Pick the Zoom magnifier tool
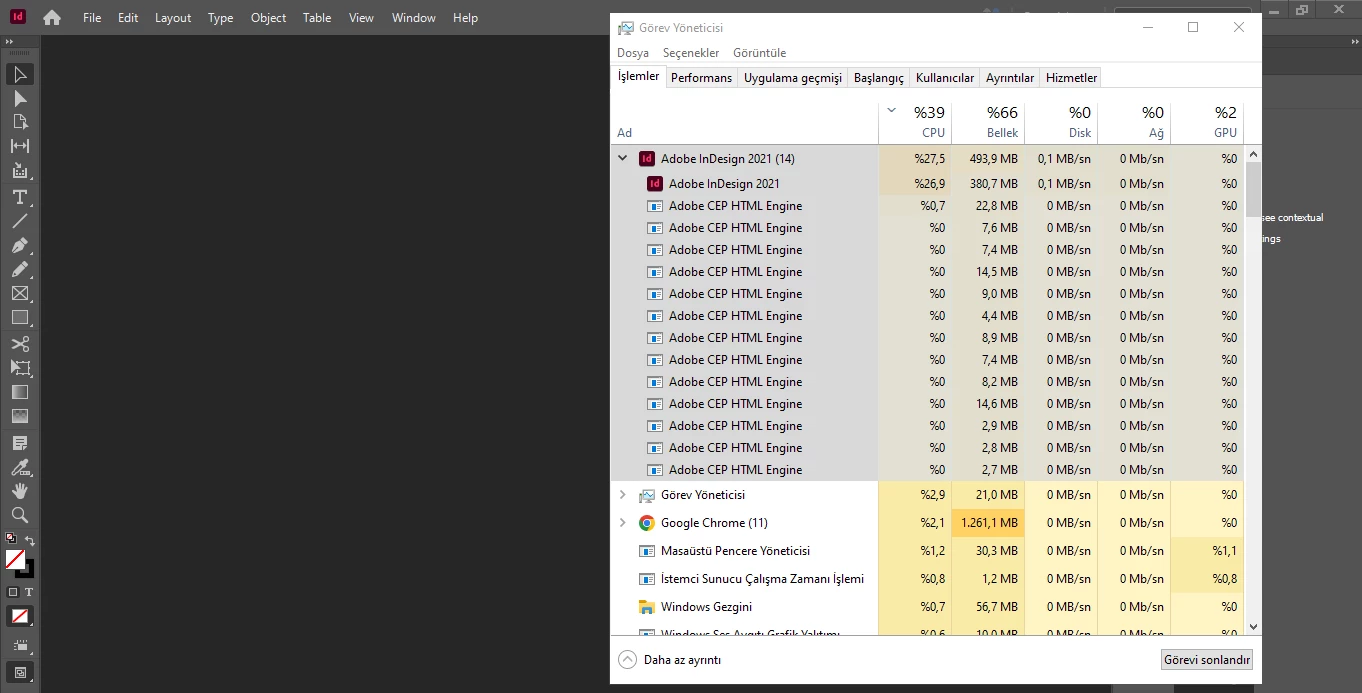 (x=20, y=515)
